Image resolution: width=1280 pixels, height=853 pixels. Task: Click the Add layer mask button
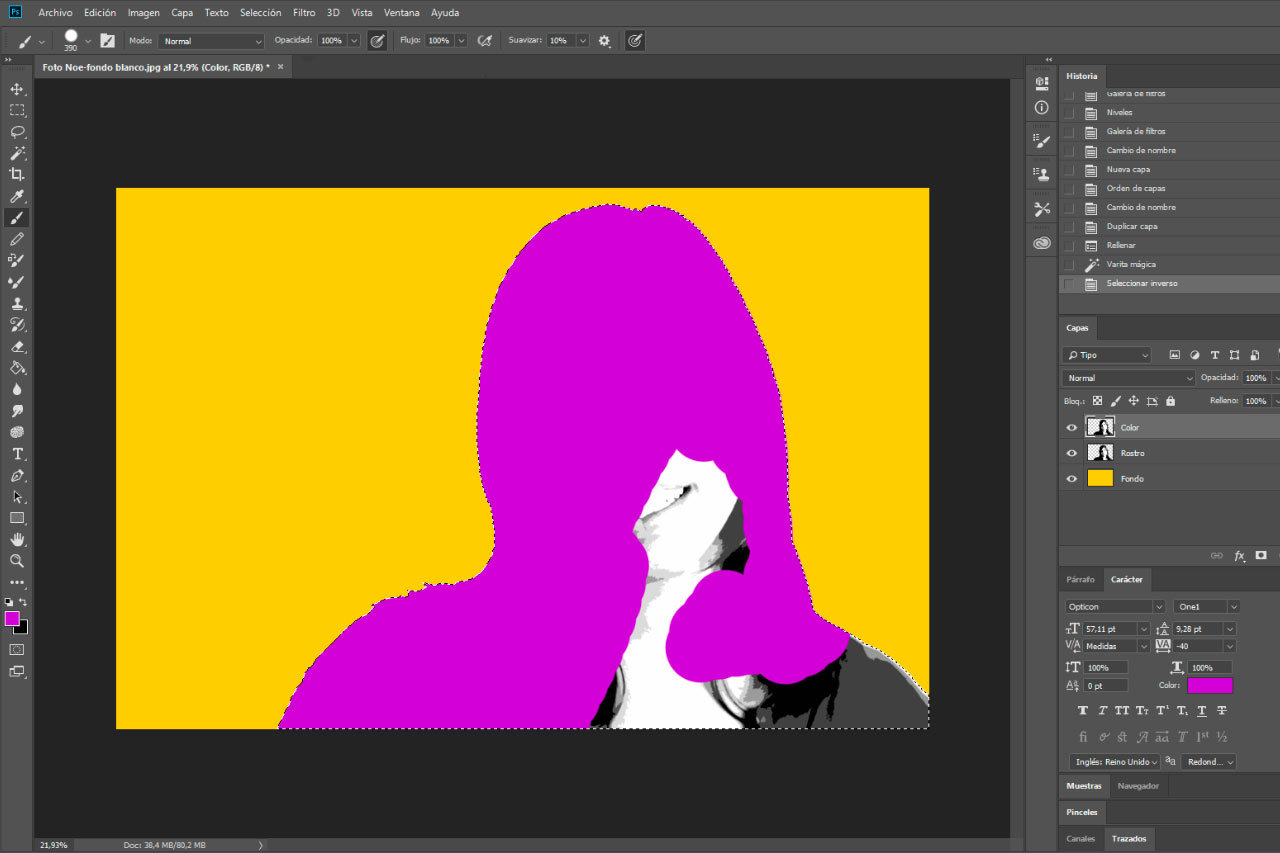pyautogui.click(x=1261, y=556)
